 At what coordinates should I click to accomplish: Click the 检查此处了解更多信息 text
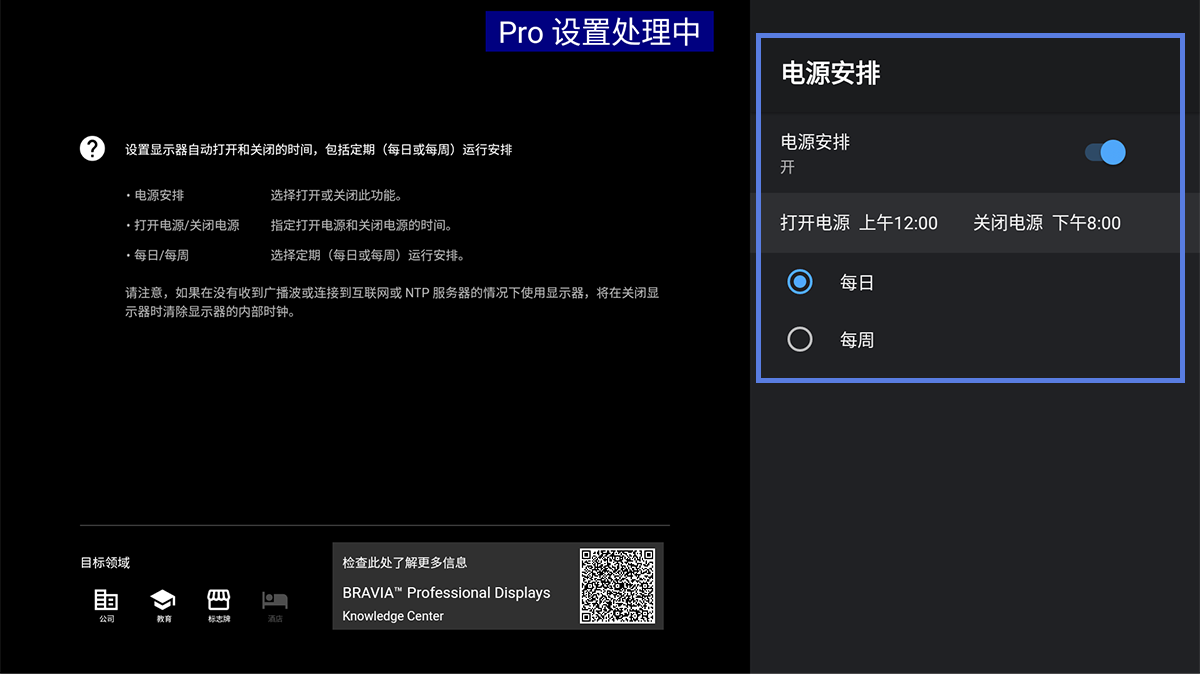404,563
